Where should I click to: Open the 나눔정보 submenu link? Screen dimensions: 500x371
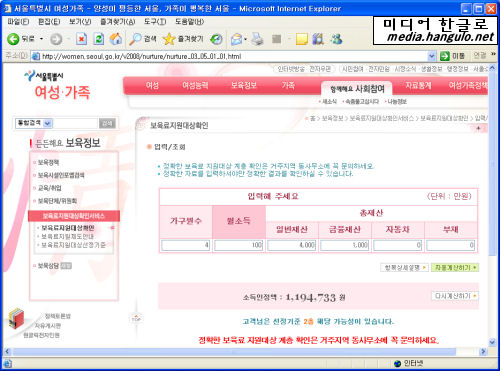click(397, 101)
